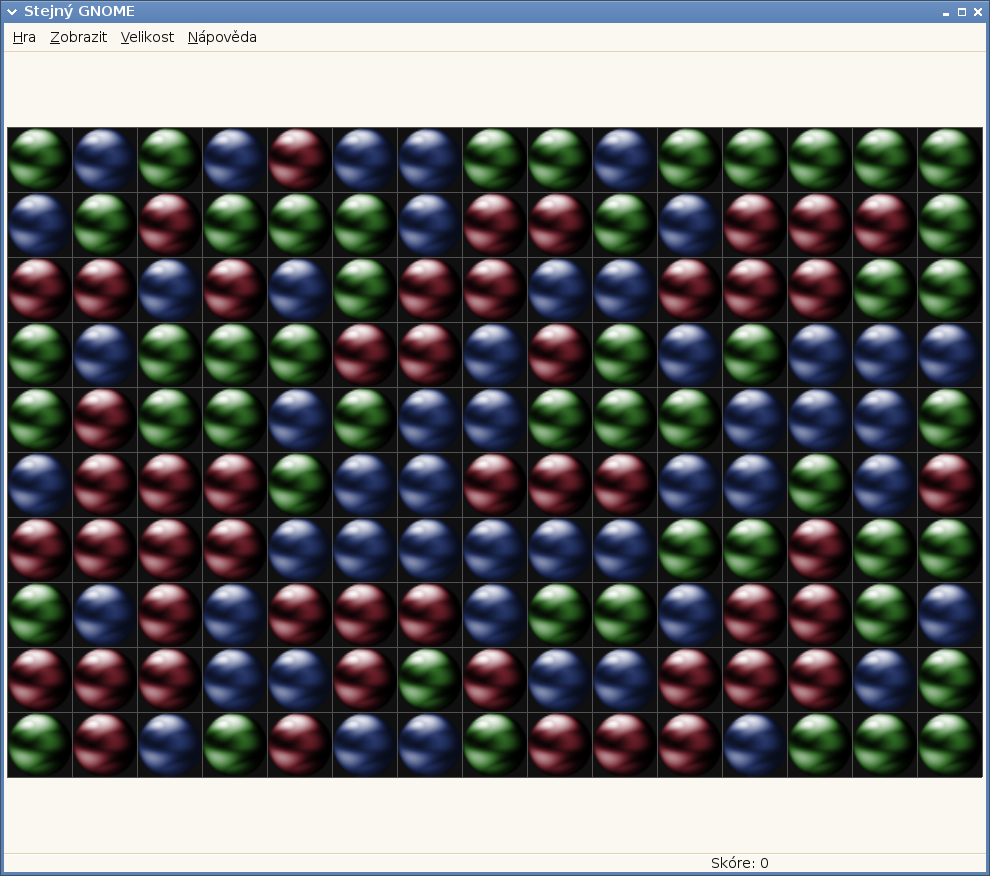Open the Nápověda menu
This screenshot has width=990, height=876.
point(222,37)
